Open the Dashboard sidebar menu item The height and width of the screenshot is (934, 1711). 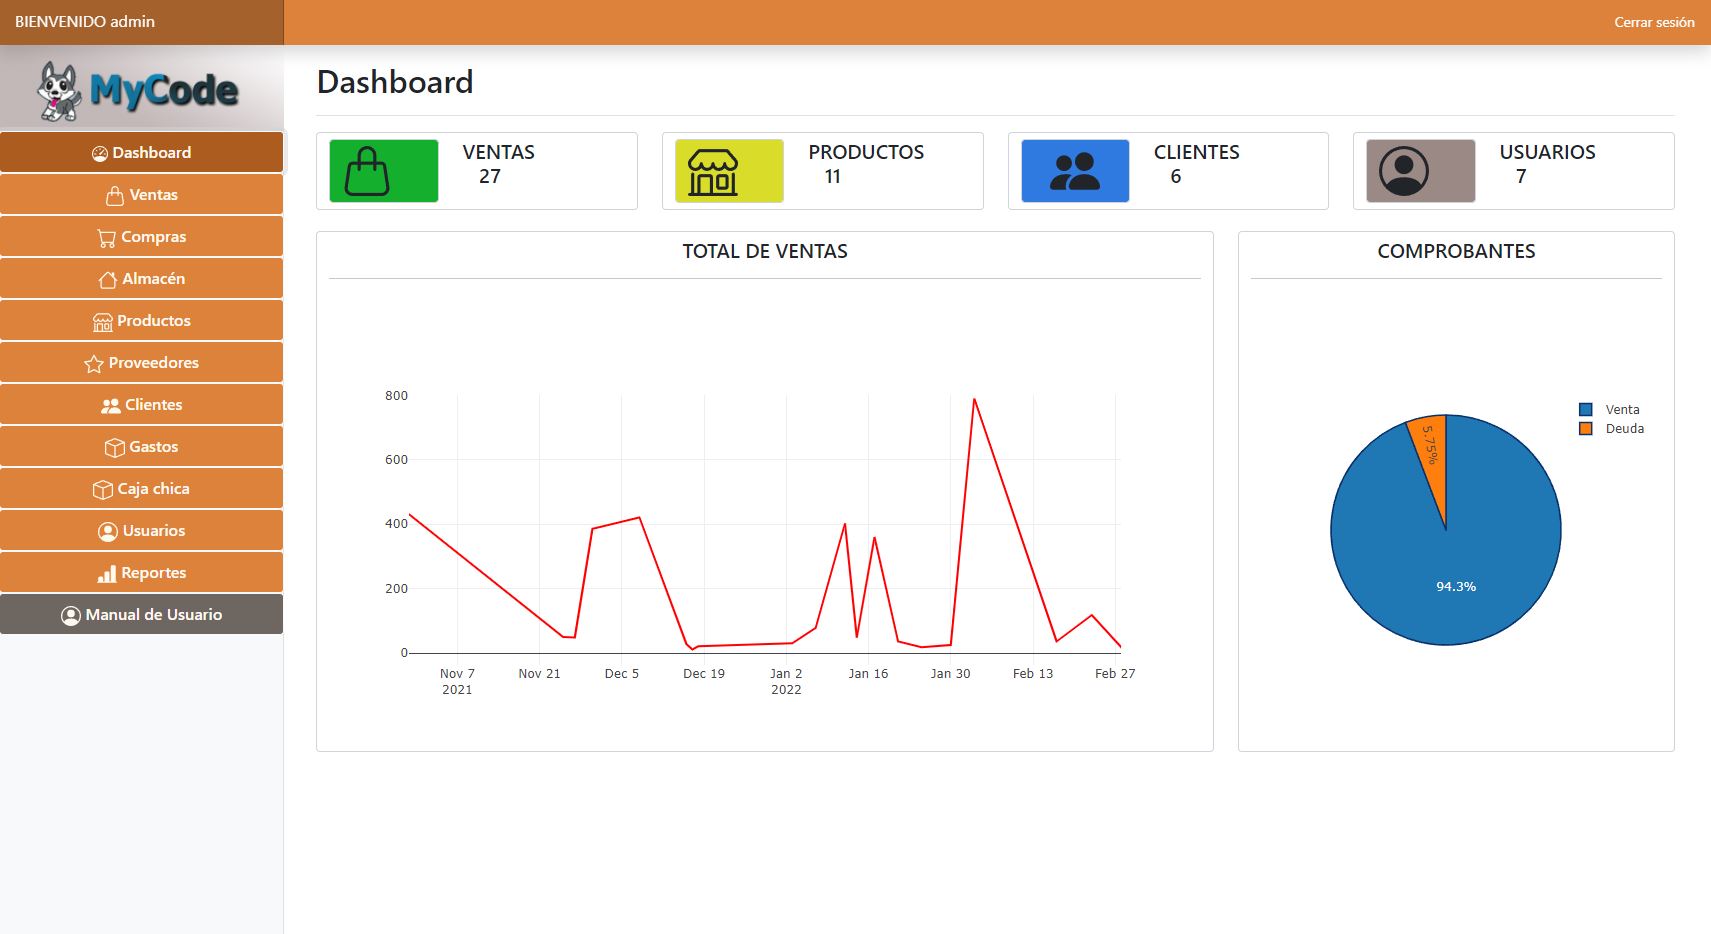(141, 153)
